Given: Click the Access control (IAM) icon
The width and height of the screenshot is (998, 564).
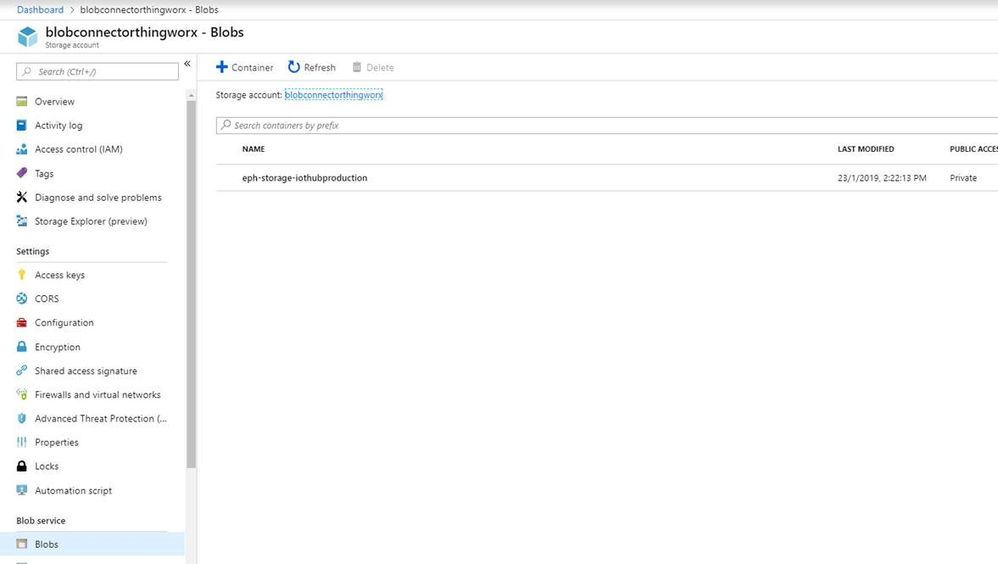Looking at the screenshot, I should 22,149.
